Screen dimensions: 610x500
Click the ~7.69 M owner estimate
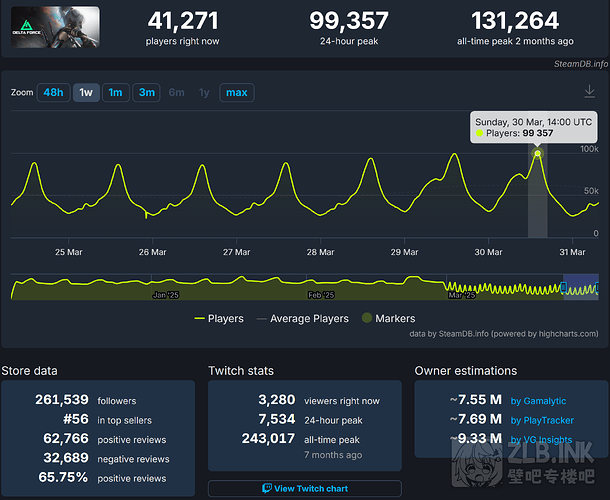476,419
